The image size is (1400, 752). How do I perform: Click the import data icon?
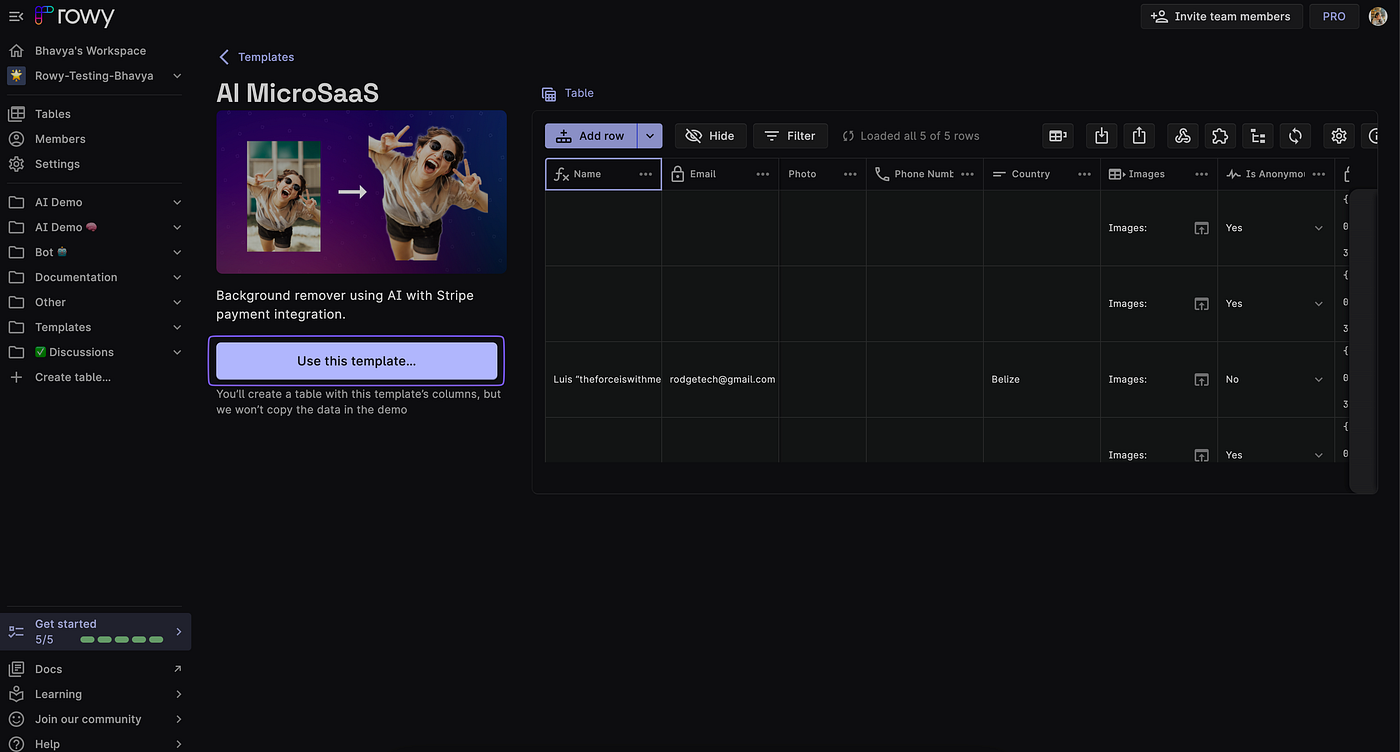1101,136
